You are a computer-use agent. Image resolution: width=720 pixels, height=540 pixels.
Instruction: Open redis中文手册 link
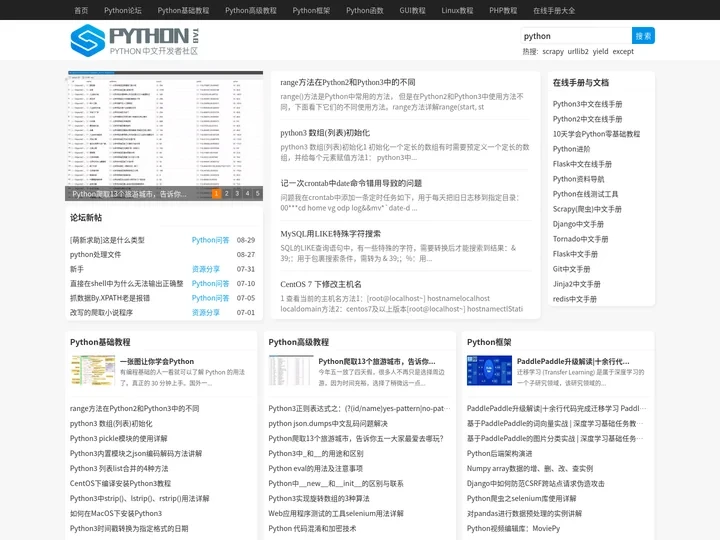(x=575, y=299)
